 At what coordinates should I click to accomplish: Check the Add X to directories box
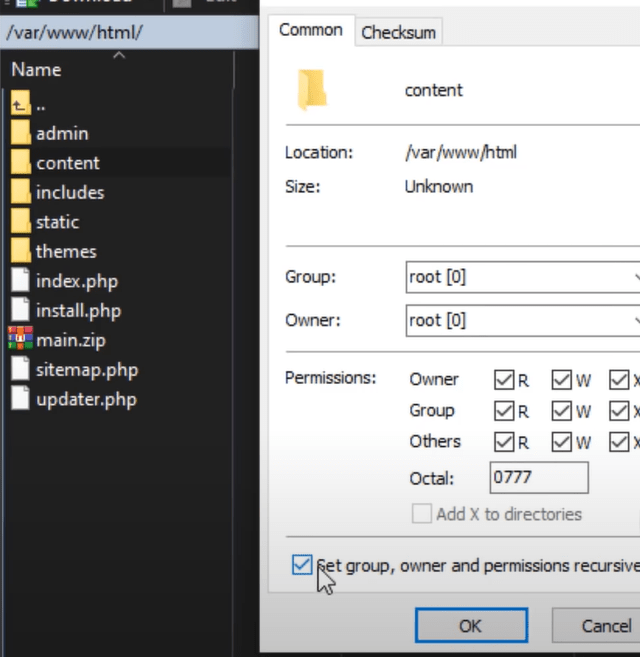pos(422,513)
